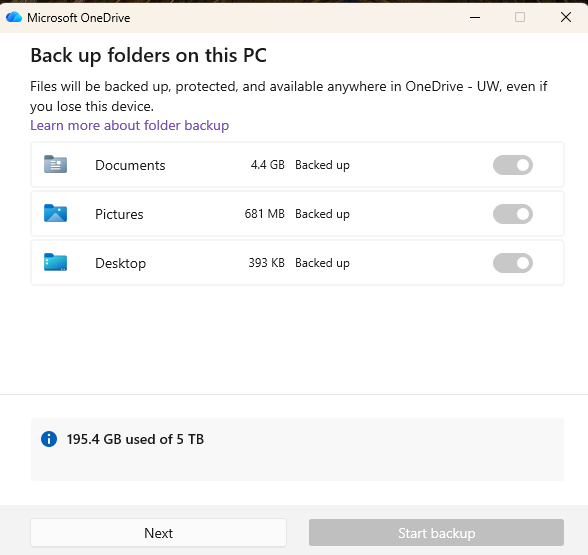Toggle the Pictures backup switch
588x555 pixels.
click(513, 214)
